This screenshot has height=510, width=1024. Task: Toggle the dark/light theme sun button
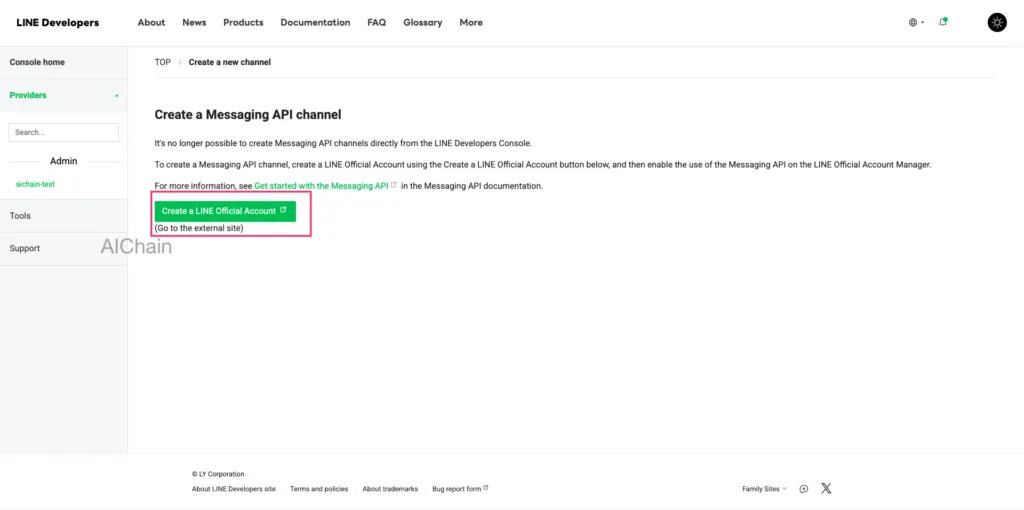[997, 22]
